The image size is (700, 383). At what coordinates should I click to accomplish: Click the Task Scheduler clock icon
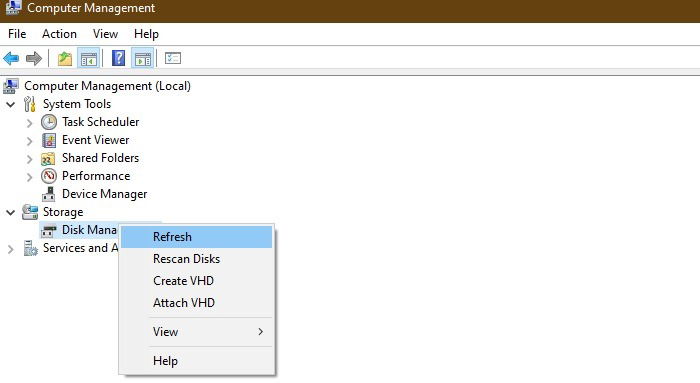coord(49,122)
